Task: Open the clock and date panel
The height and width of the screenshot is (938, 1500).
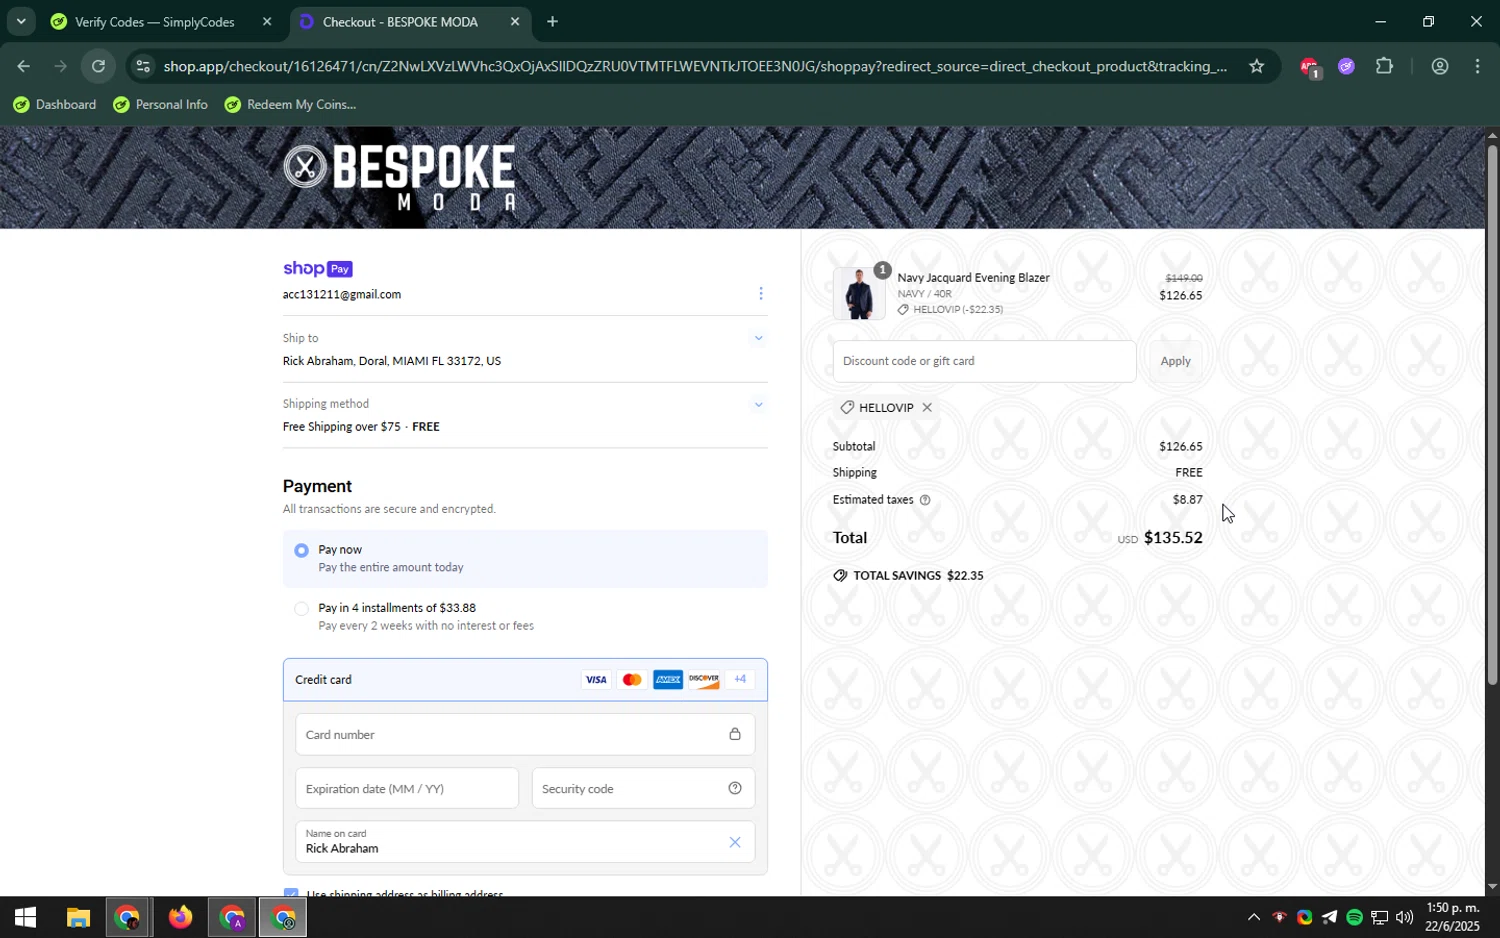Action: tap(1452, 917)
